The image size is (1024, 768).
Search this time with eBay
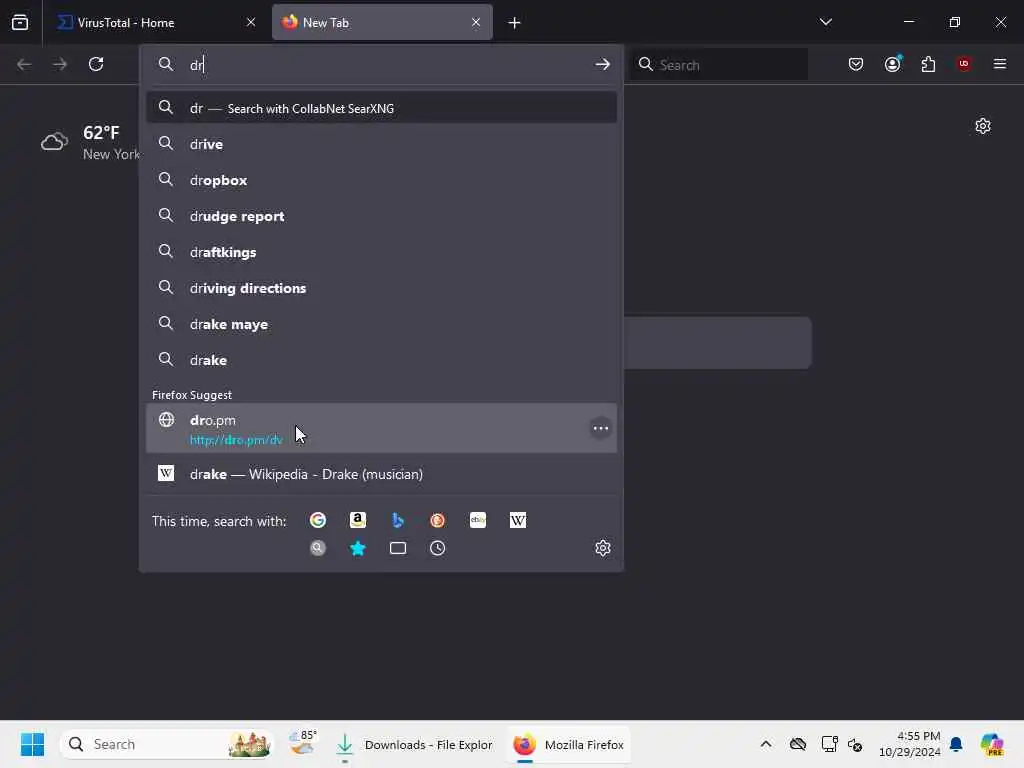coord(478,520)
